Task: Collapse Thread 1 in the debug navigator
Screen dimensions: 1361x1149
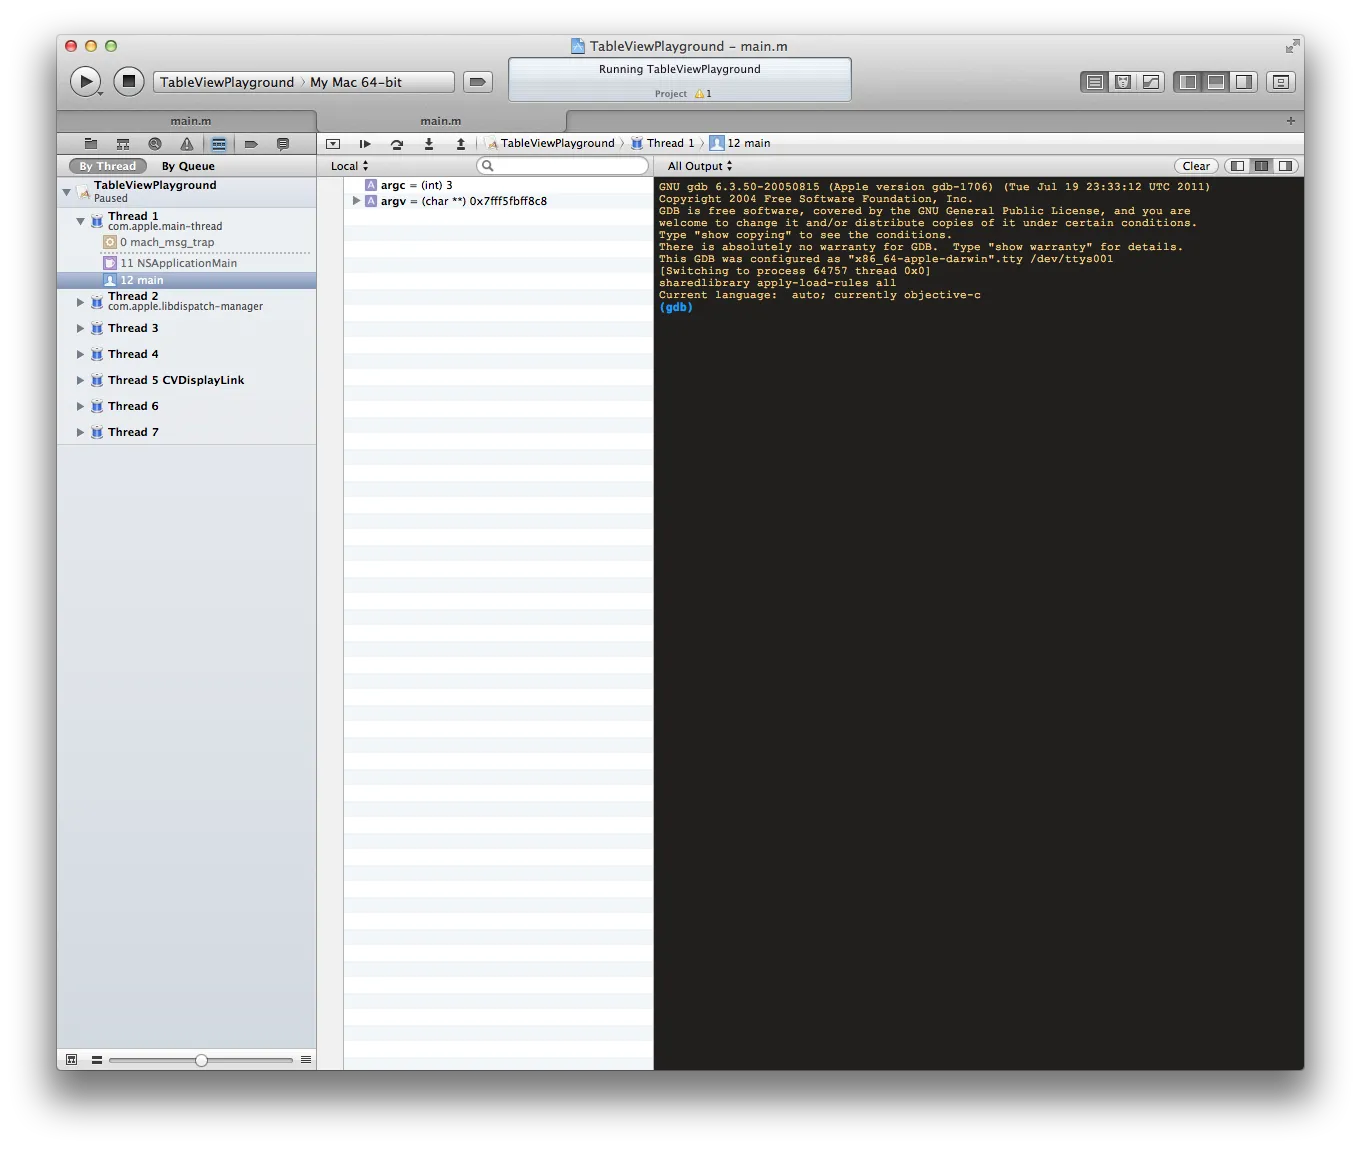Action: tap(80, 221)
